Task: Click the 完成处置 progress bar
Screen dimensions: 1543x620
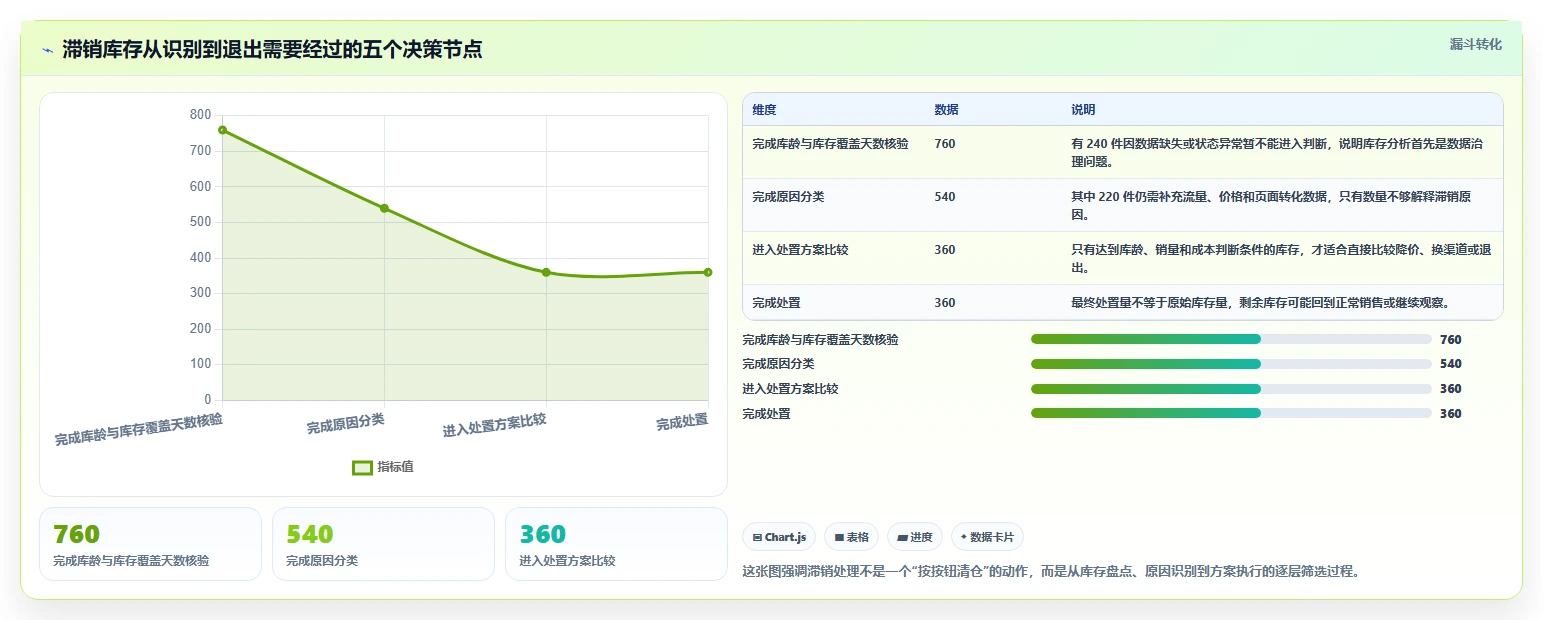Action: [x=1231, y=413]
